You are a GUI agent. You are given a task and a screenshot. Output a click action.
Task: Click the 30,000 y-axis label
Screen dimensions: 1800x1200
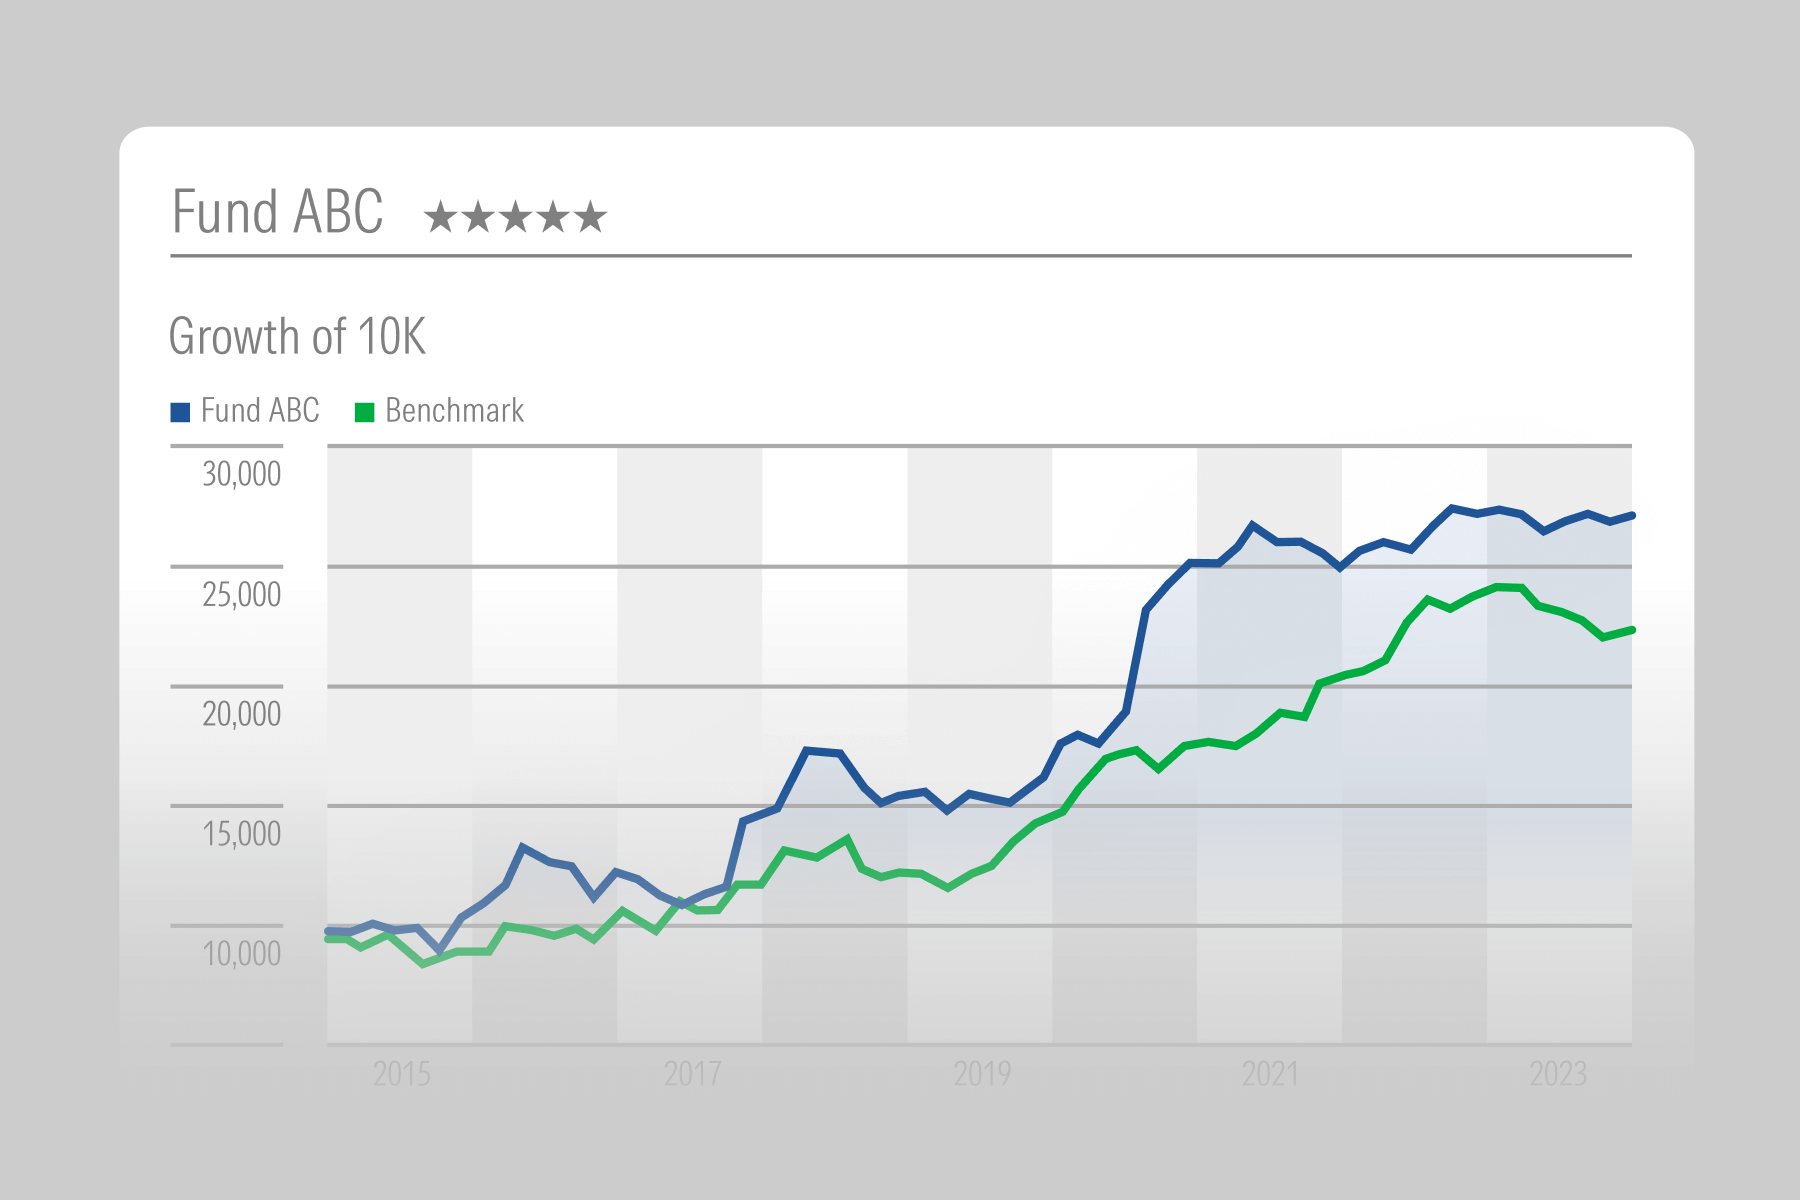242,474
